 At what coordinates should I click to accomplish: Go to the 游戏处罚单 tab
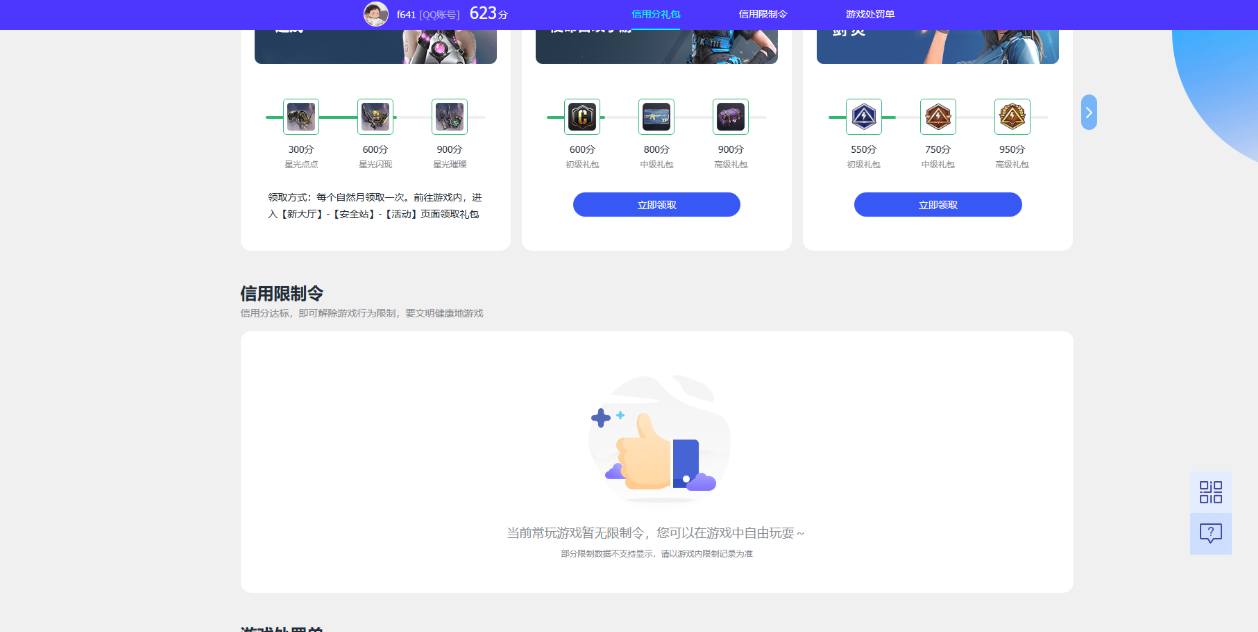870,14
